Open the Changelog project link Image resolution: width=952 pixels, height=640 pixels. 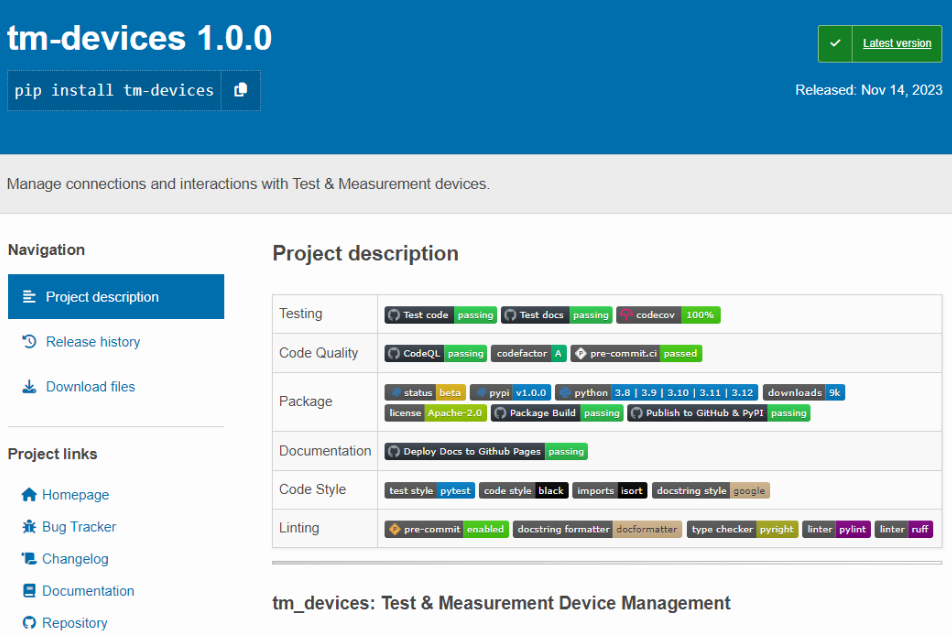pyautogui.click(x=75, y=559)
